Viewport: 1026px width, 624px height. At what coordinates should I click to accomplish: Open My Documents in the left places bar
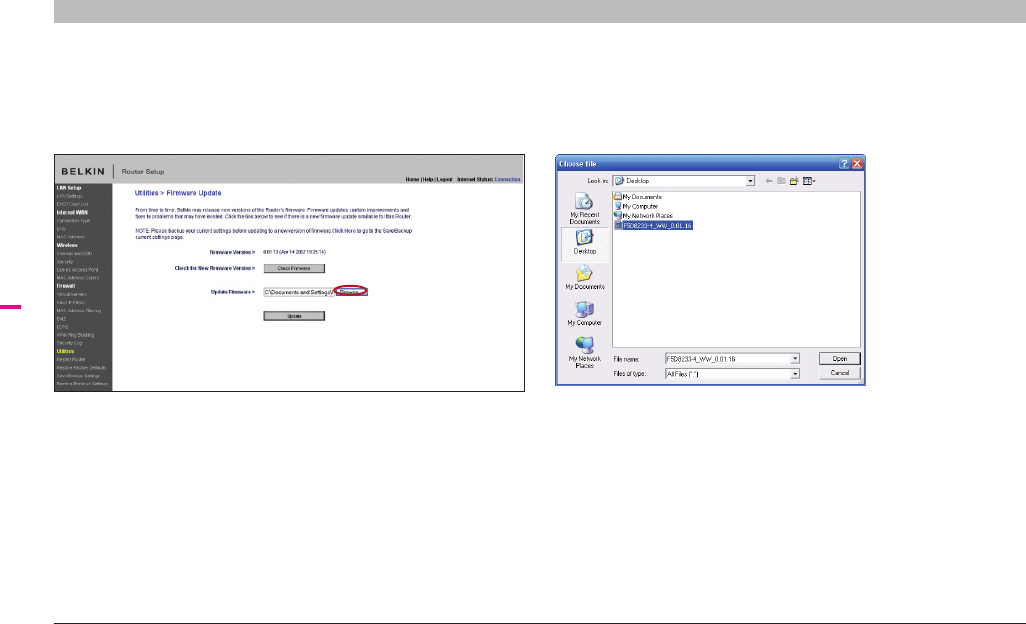click(x=584, y=278)
